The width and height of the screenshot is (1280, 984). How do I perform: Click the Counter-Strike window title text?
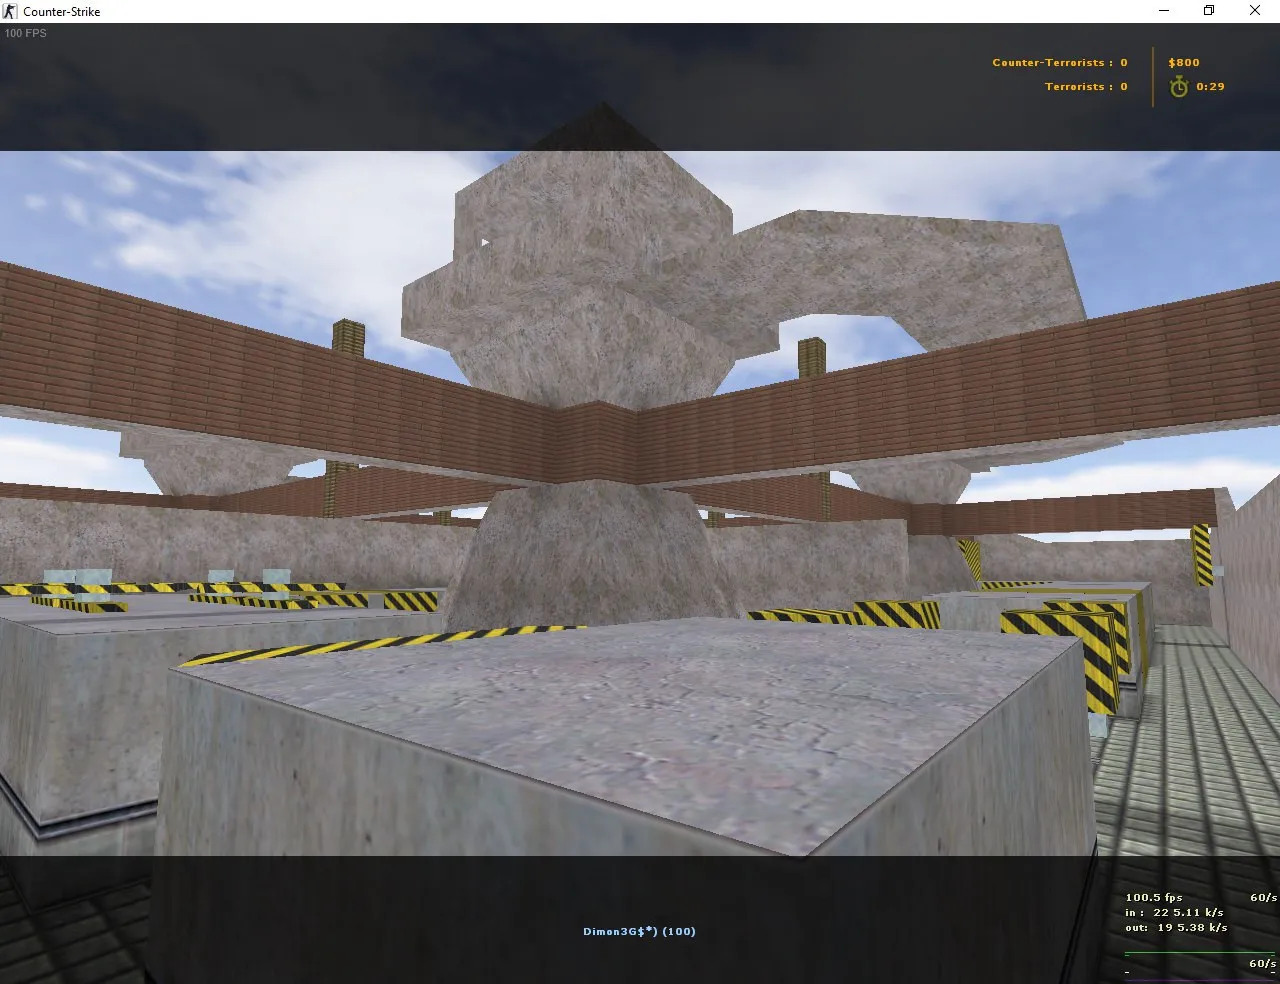coord(62,11)
